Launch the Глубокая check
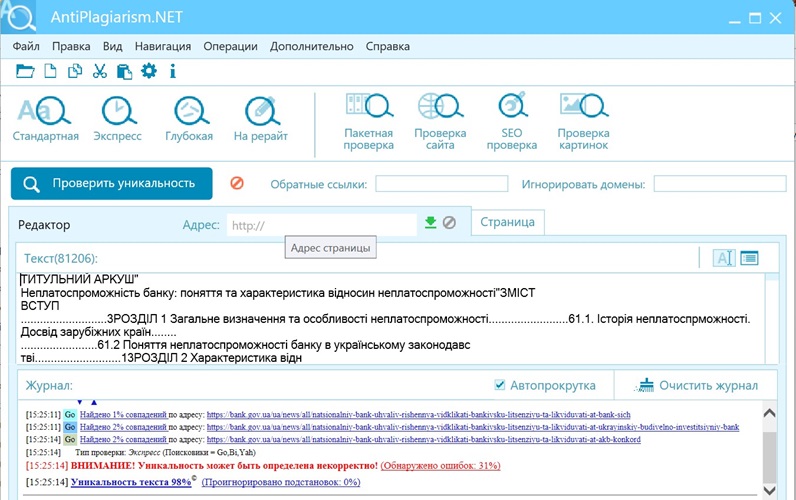796x500 pixels. pos(189,120)
